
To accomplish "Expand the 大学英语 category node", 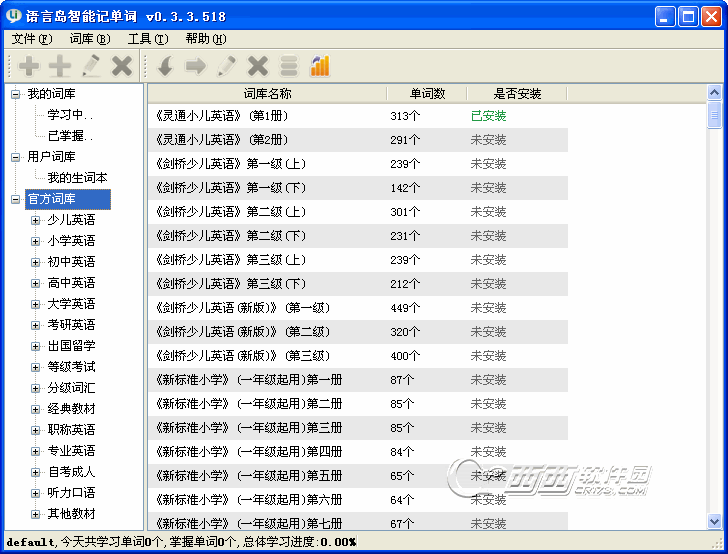I will coord(36,304).
